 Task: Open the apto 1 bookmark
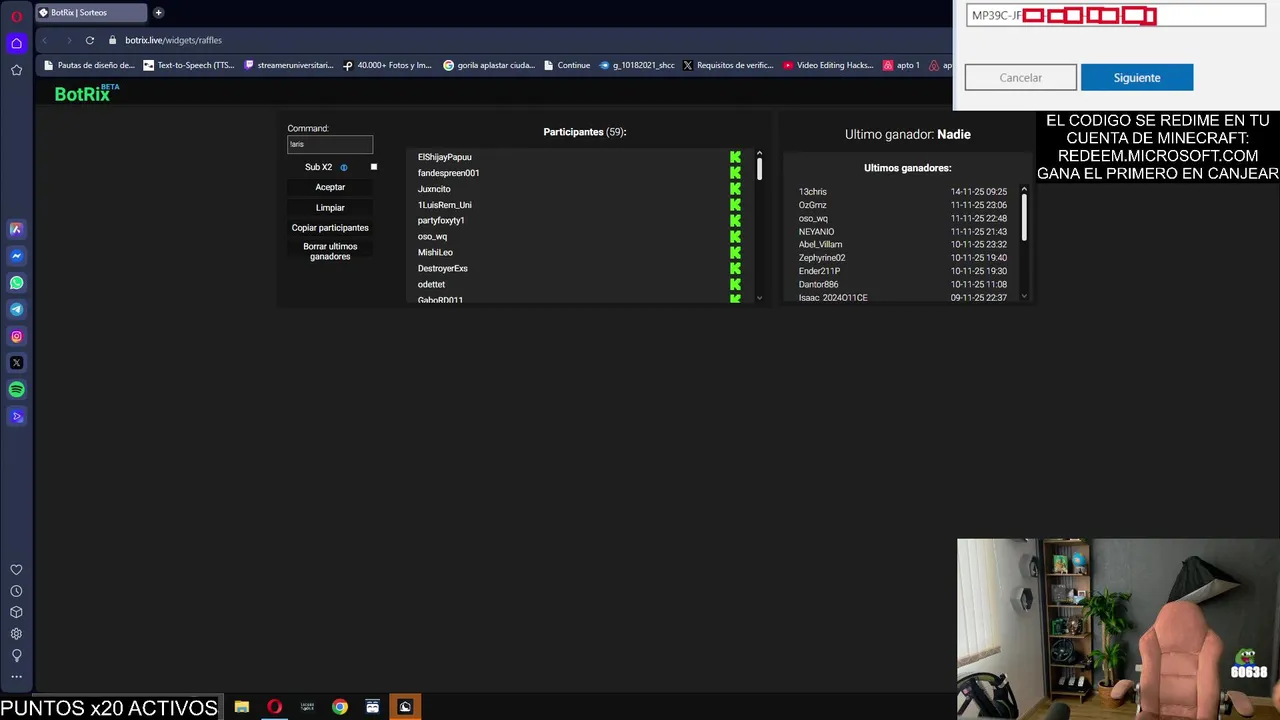901,65
